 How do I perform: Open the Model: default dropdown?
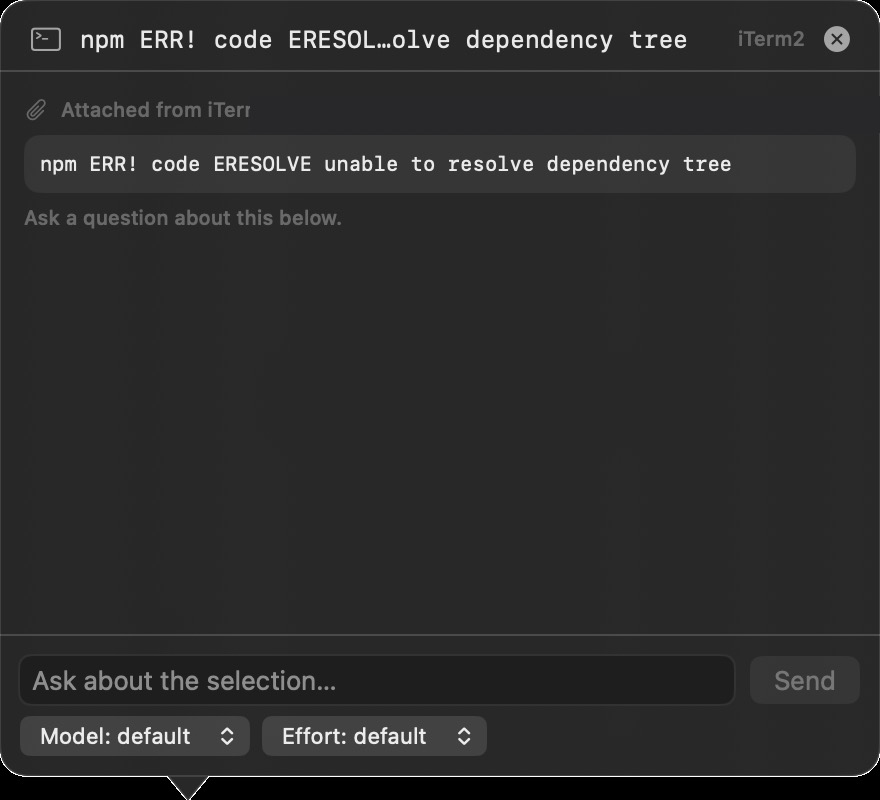coord(135,736)
